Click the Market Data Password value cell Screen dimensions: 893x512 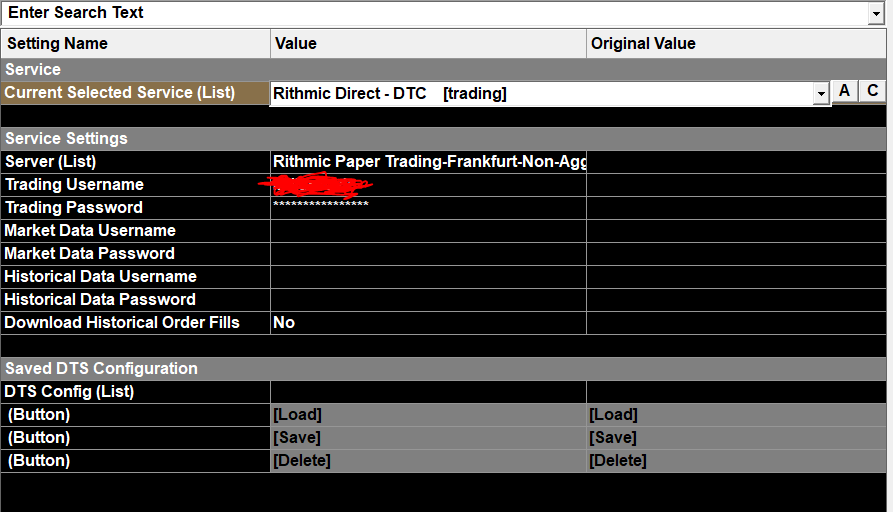428,254
